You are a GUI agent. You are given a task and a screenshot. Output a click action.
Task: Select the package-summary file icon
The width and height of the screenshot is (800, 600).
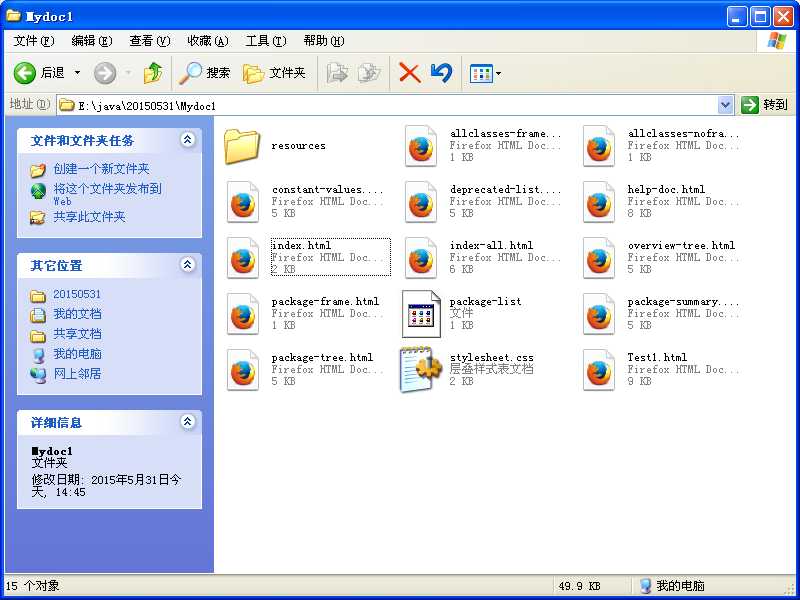coord(598,314)
